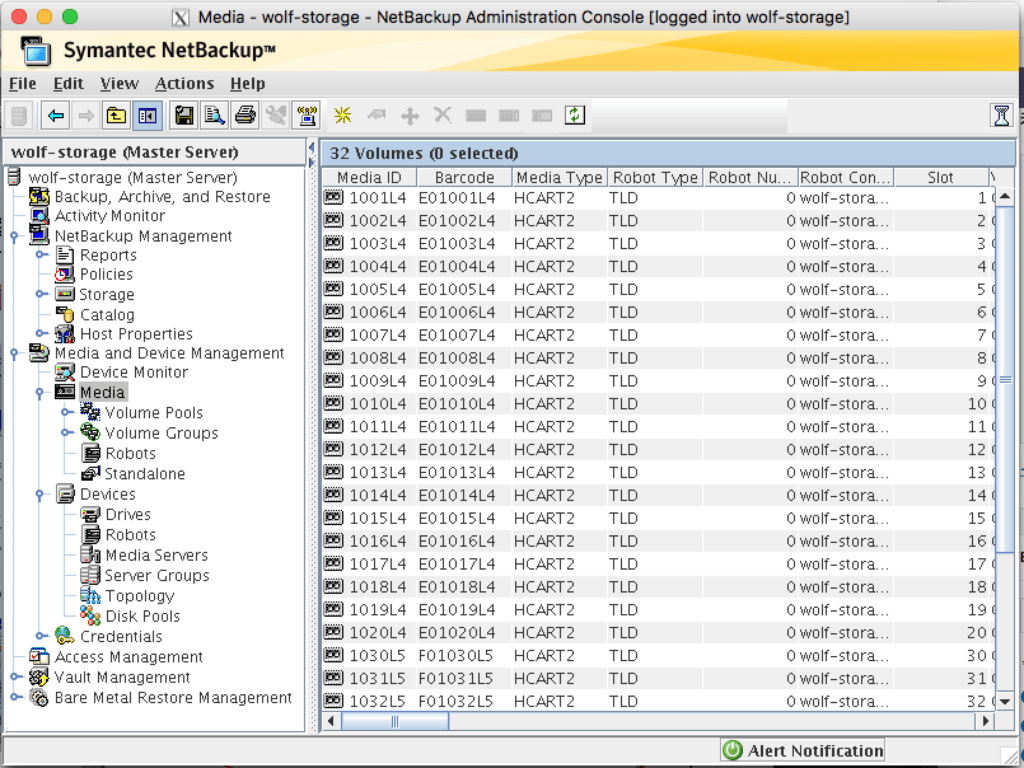Screen dimensions: 1024x768
Task: Click the Save/Export toolbar icon
Action: click(184, 115)
